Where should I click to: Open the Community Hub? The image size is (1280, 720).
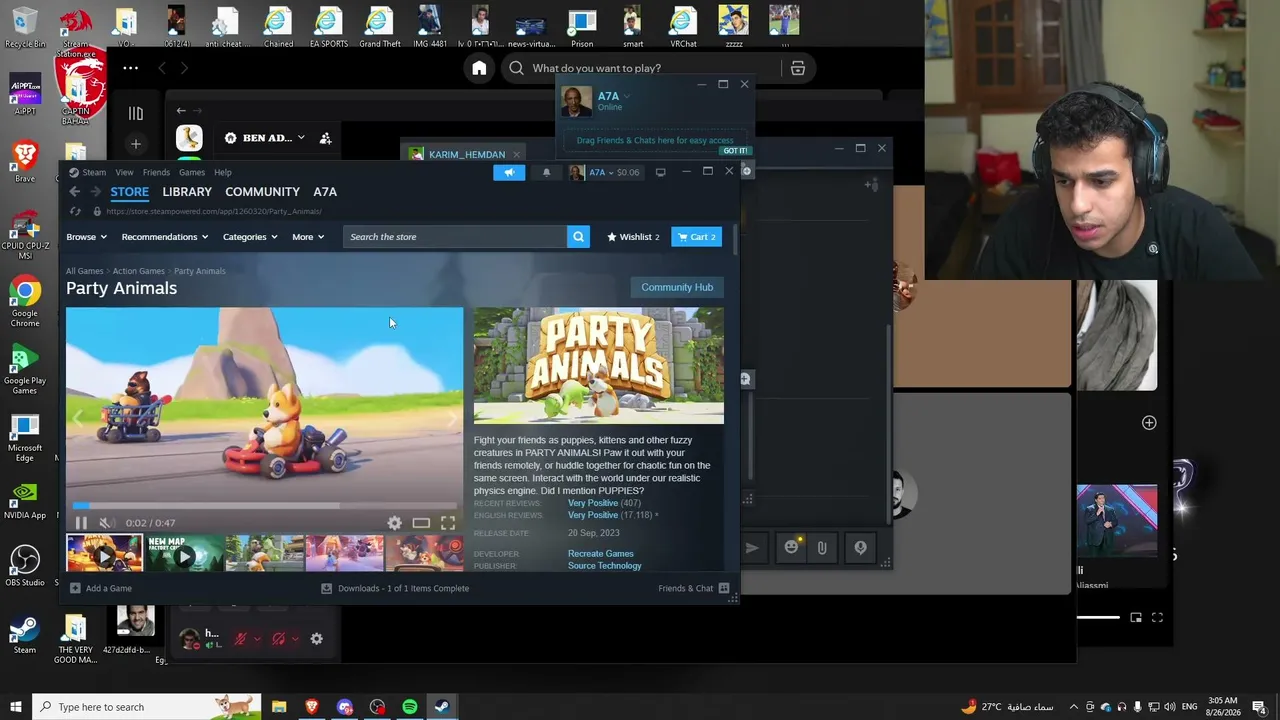[x=677, y=287]
